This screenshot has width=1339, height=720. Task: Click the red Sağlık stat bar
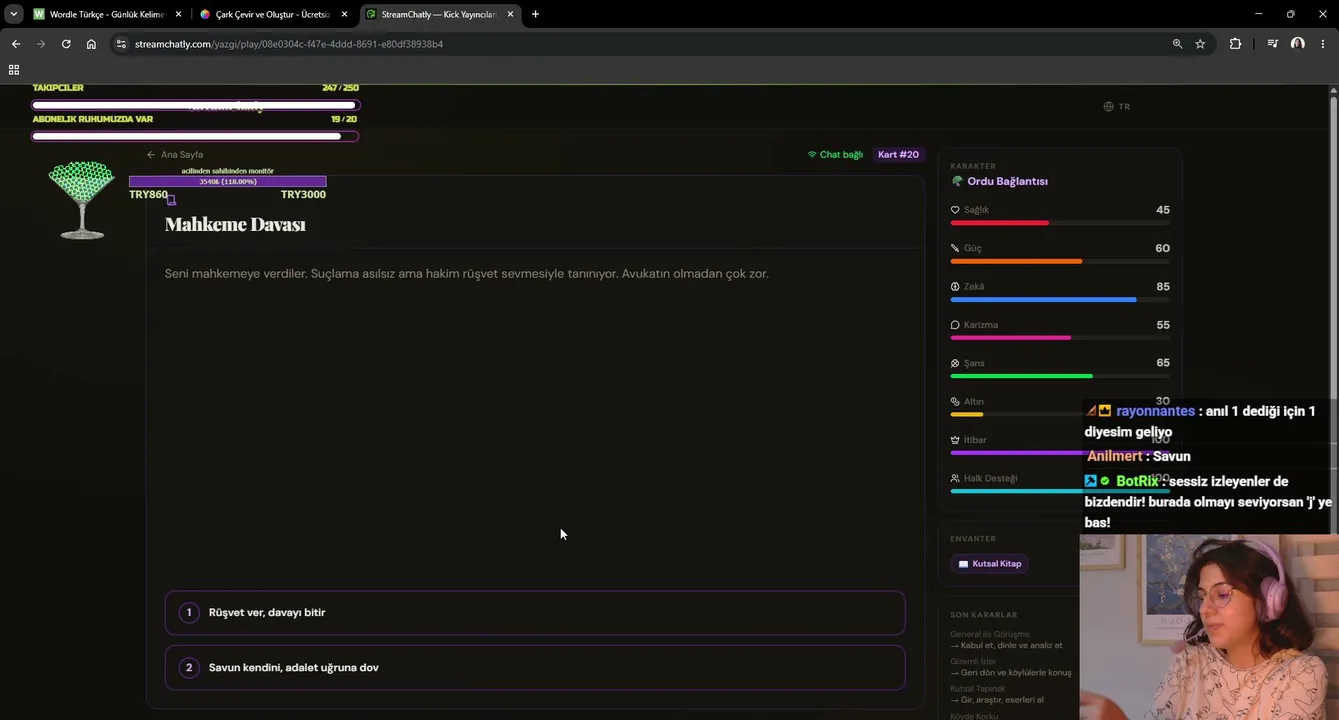[1060, 223]
